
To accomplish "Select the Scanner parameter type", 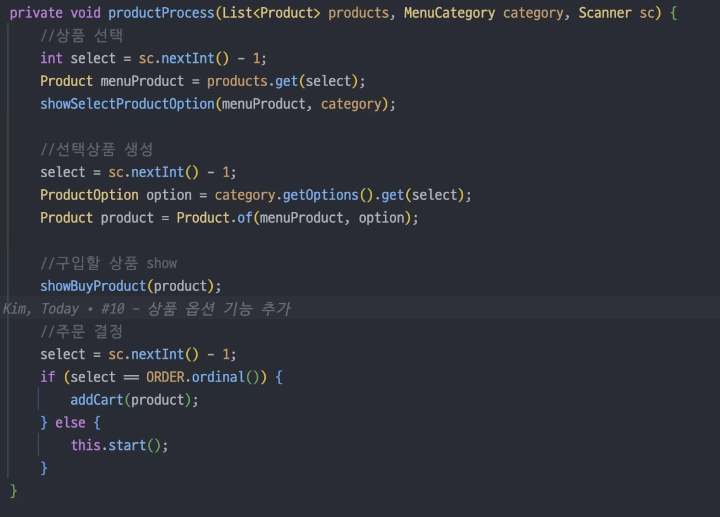I will (x=605, y=13).
